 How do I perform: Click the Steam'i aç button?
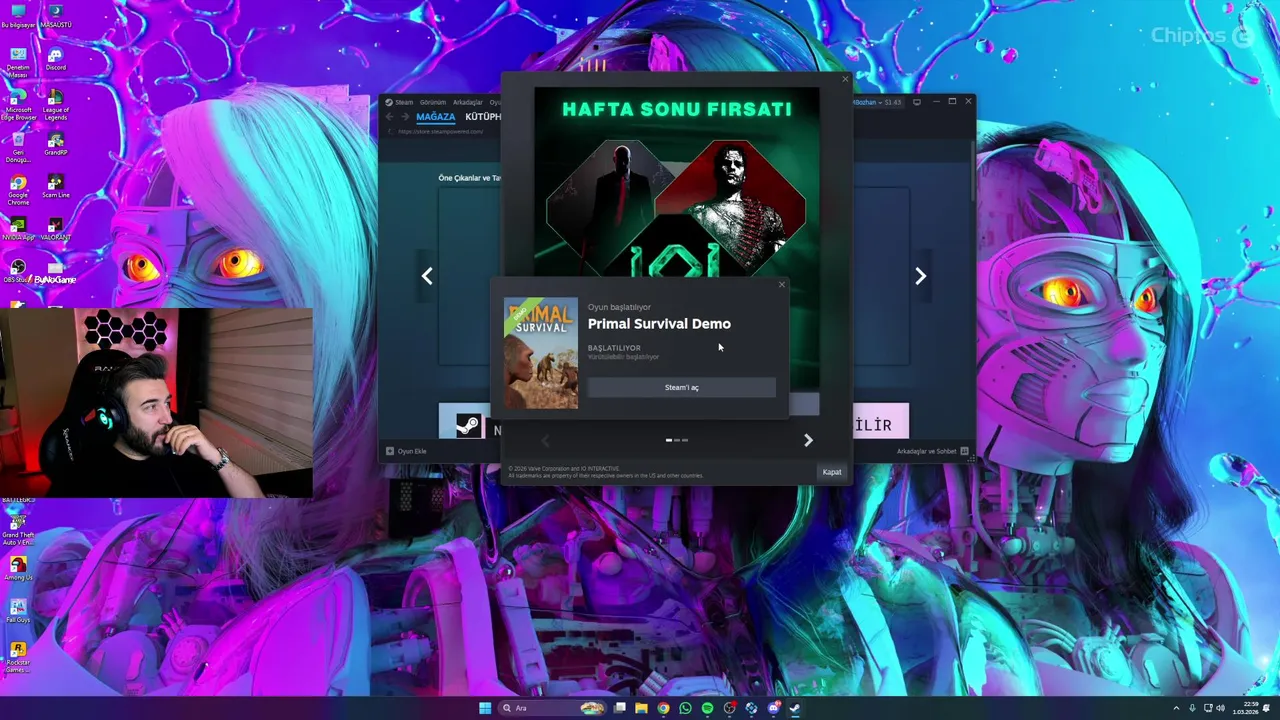[681, 388]
